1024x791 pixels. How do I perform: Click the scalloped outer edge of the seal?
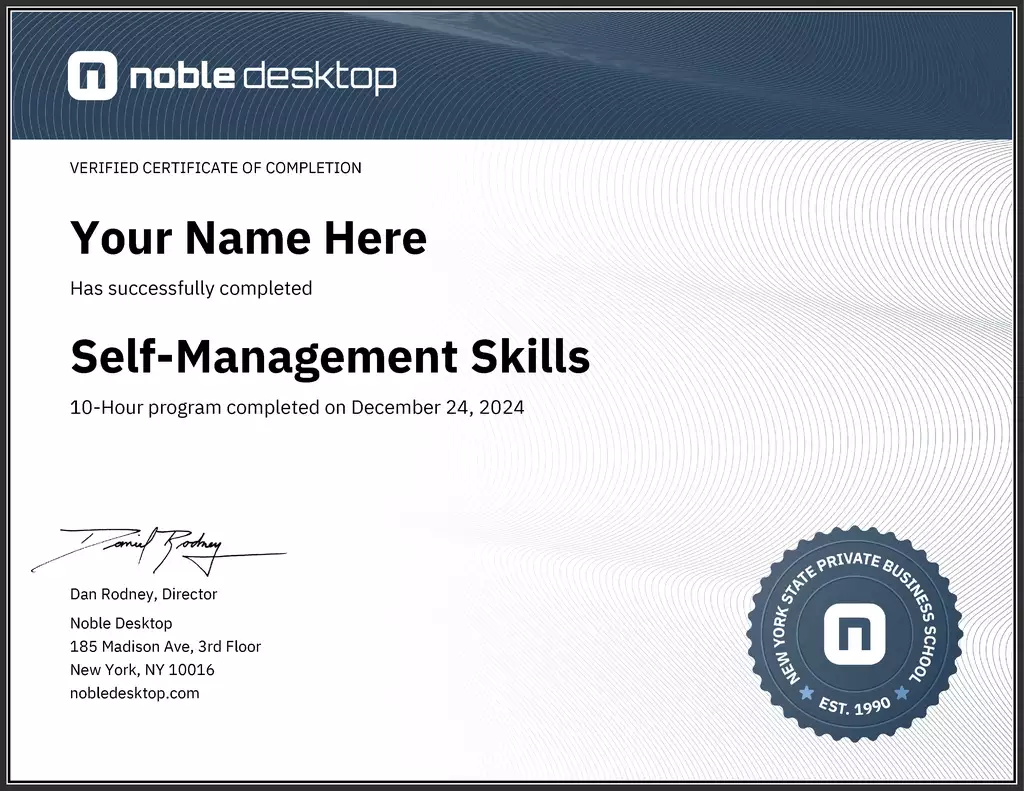(x=756, y=635)
